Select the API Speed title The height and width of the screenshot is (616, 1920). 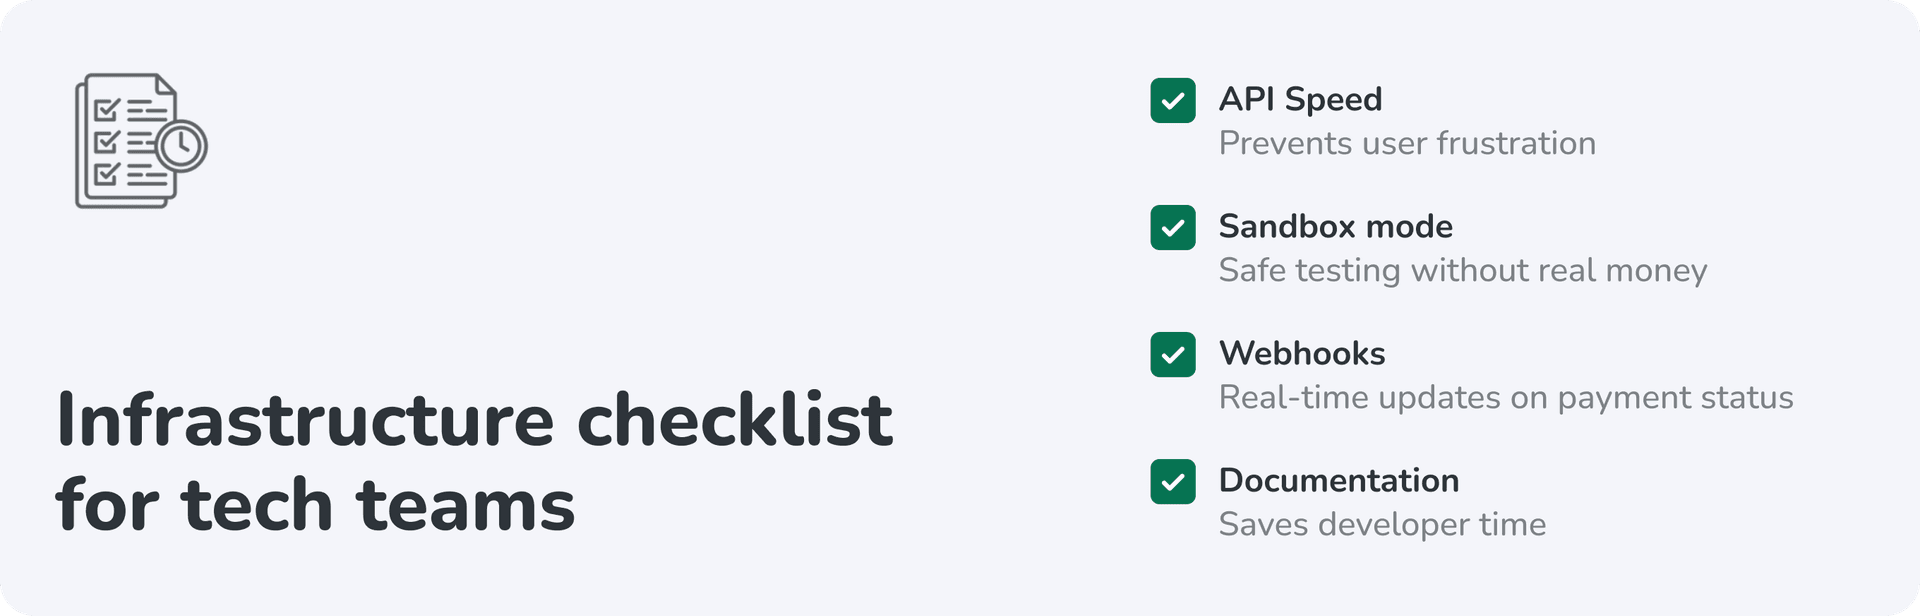click(x=1300, y=99)
